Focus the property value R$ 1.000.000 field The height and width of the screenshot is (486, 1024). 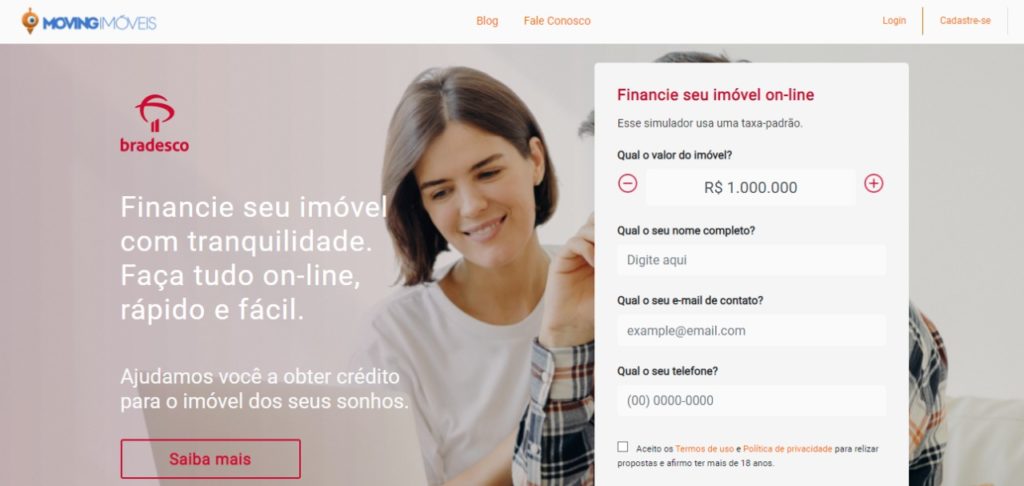coord(750,187)
